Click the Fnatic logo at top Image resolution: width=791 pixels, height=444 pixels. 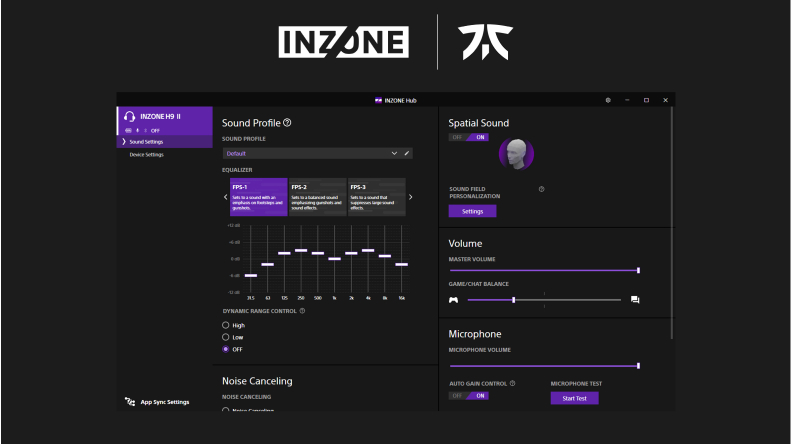(x=485, y=42)
